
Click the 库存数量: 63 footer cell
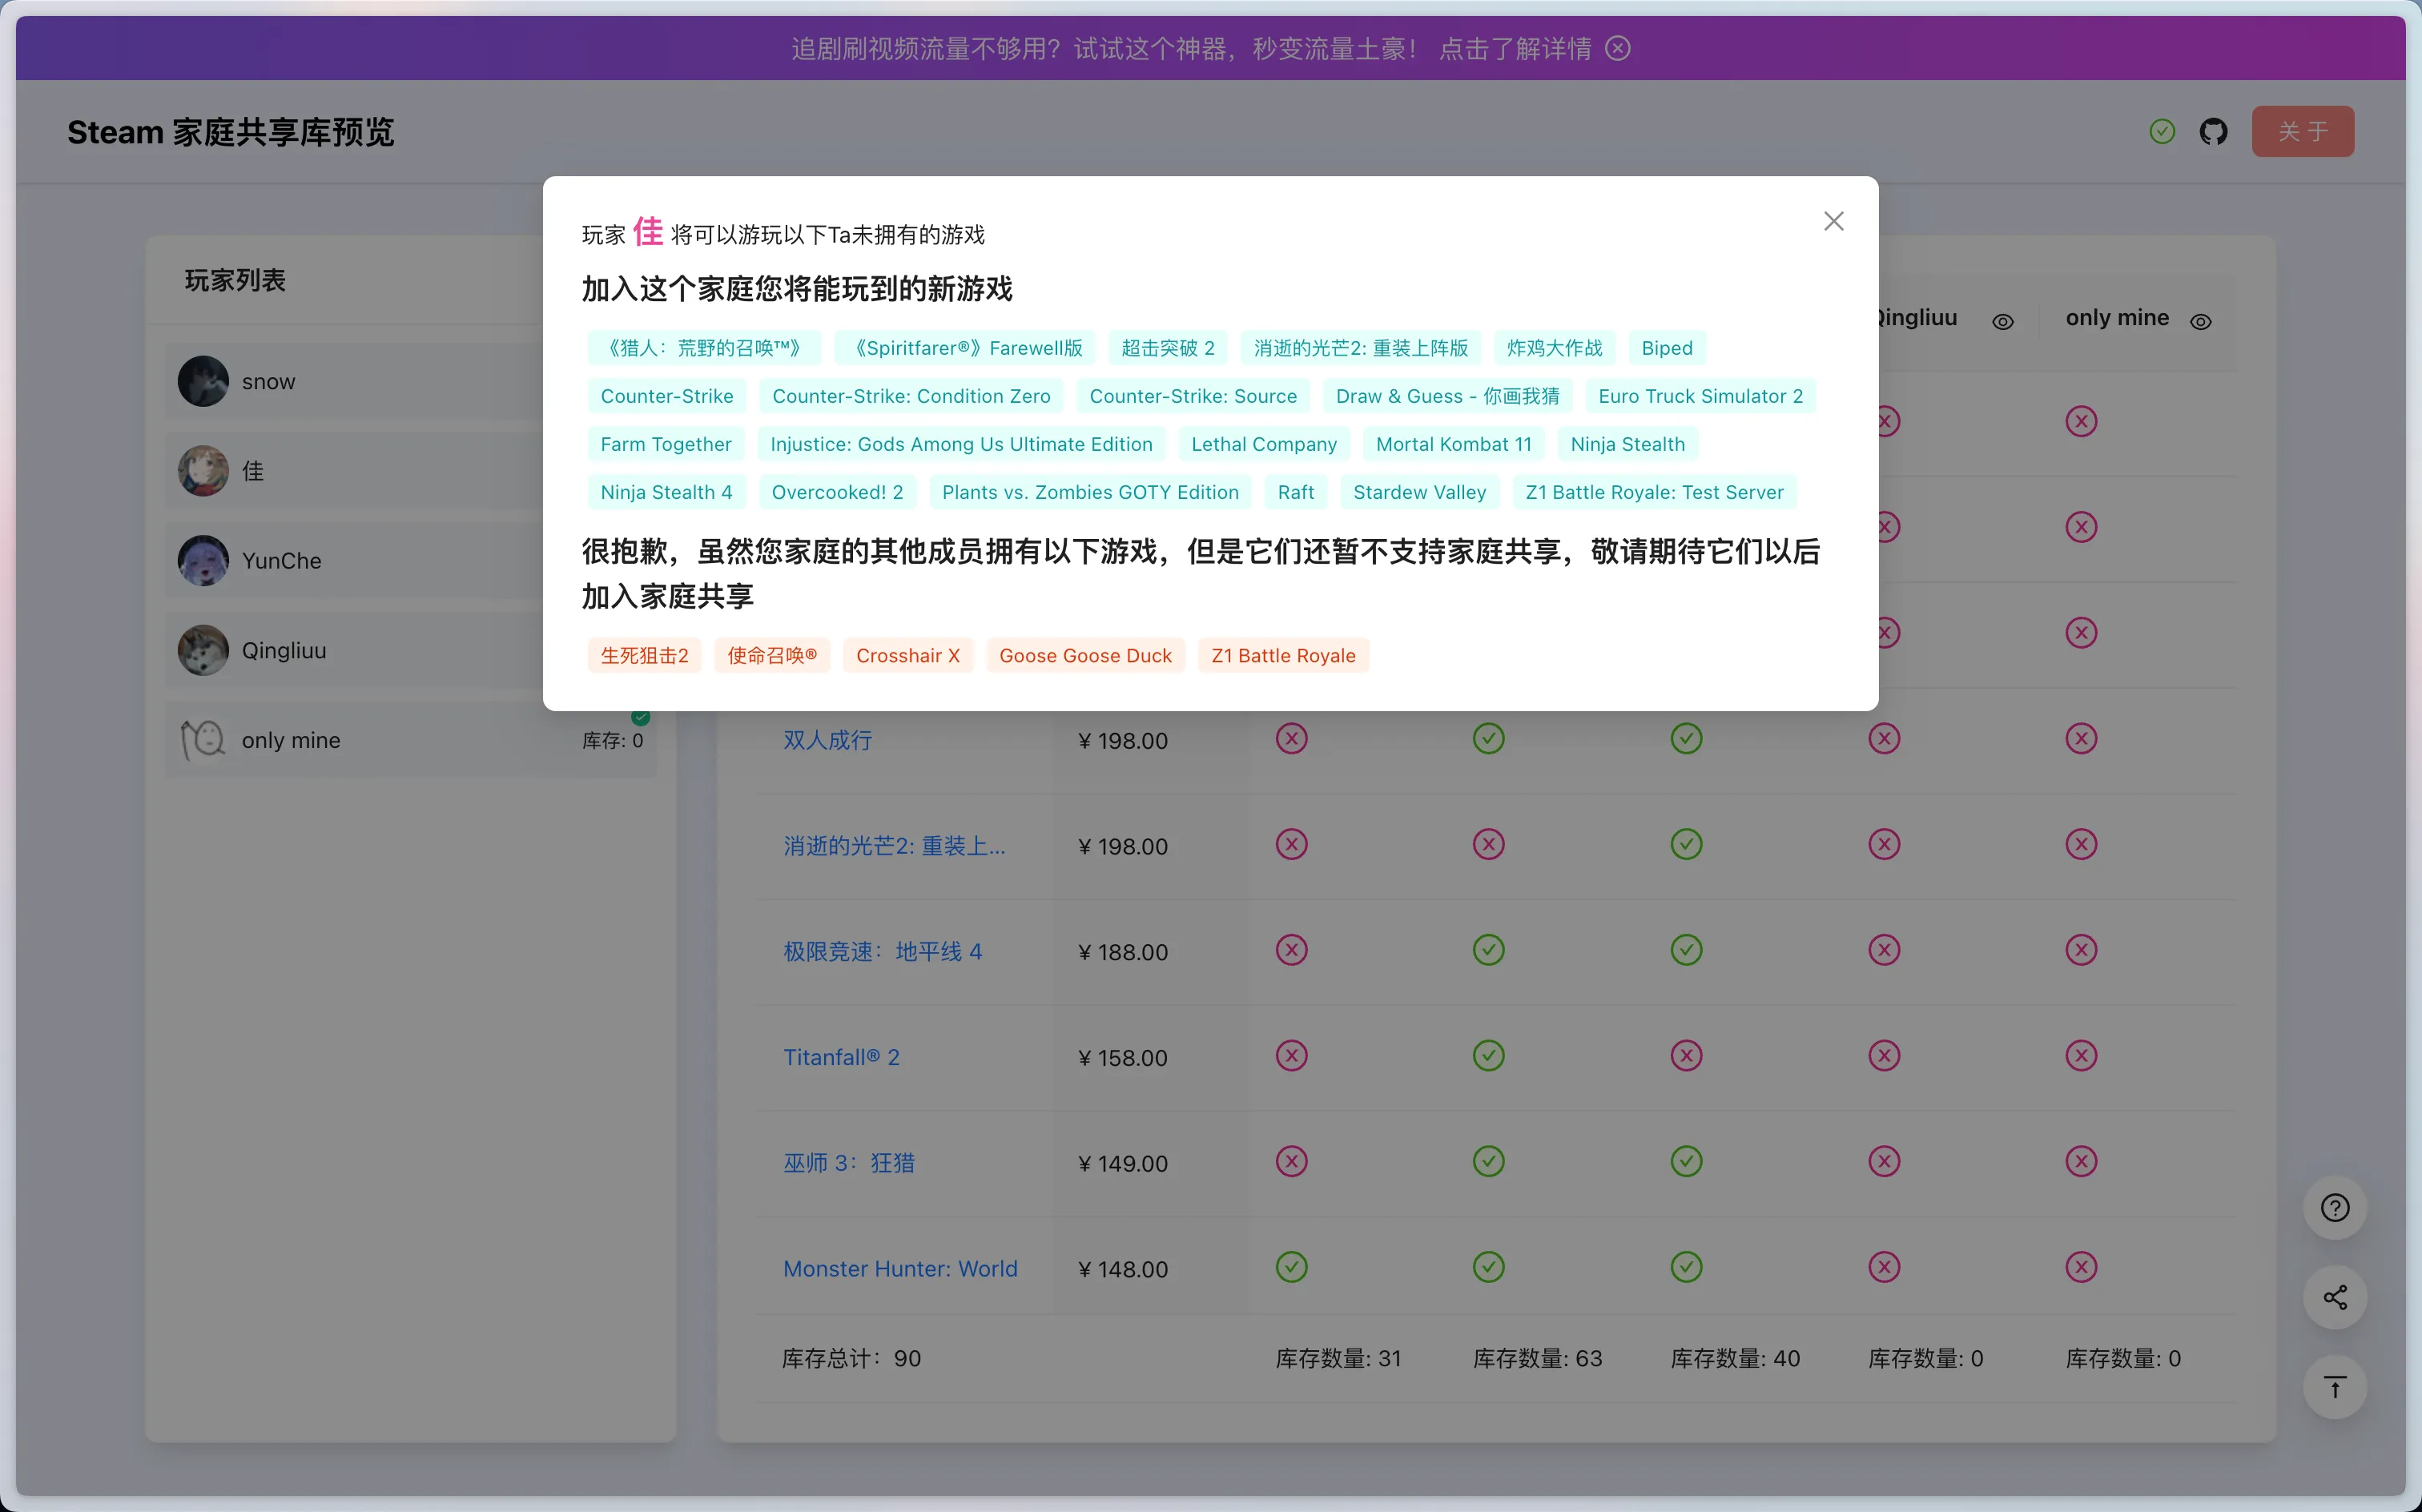pos(1537,1358)
